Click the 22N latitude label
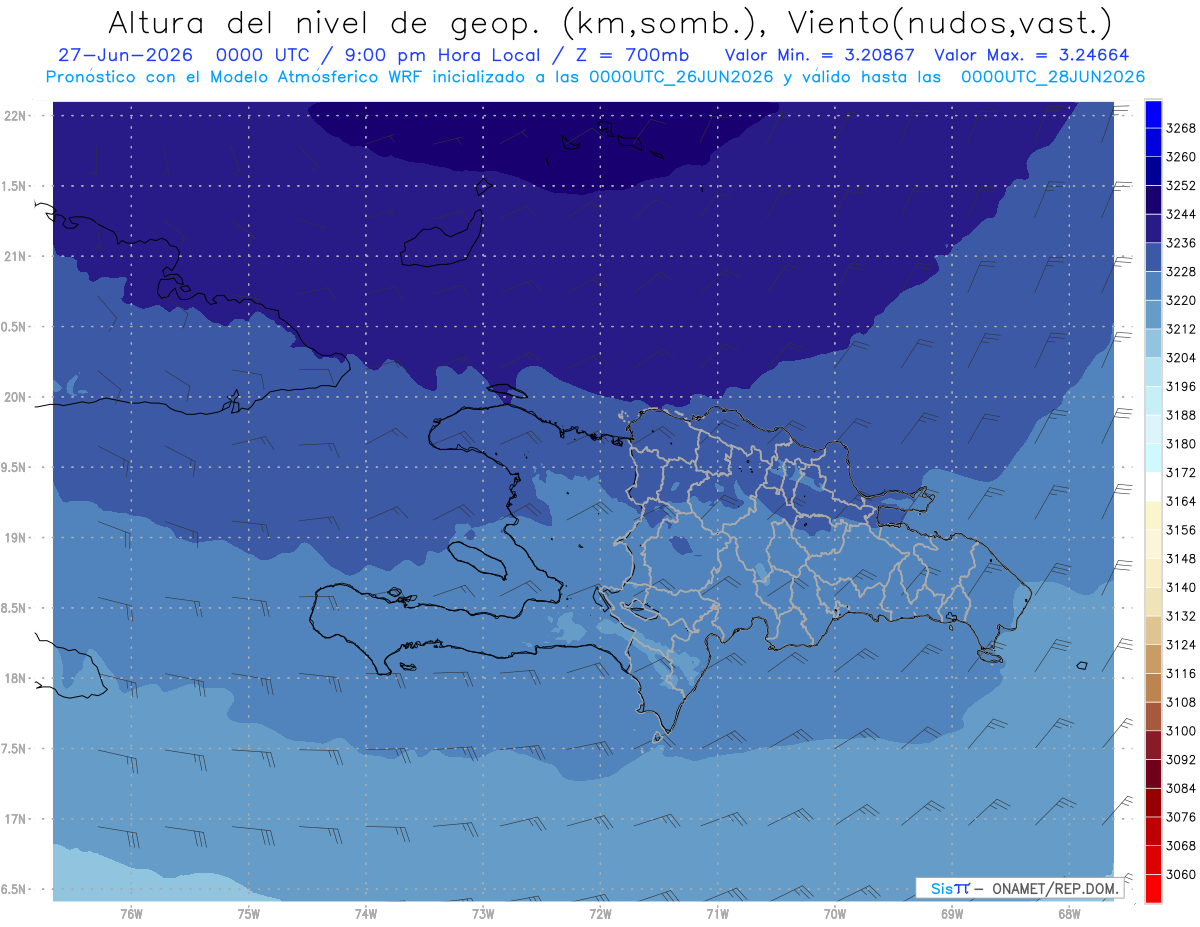This screenshot has width=1200, height=927. (x=15, y=116)
